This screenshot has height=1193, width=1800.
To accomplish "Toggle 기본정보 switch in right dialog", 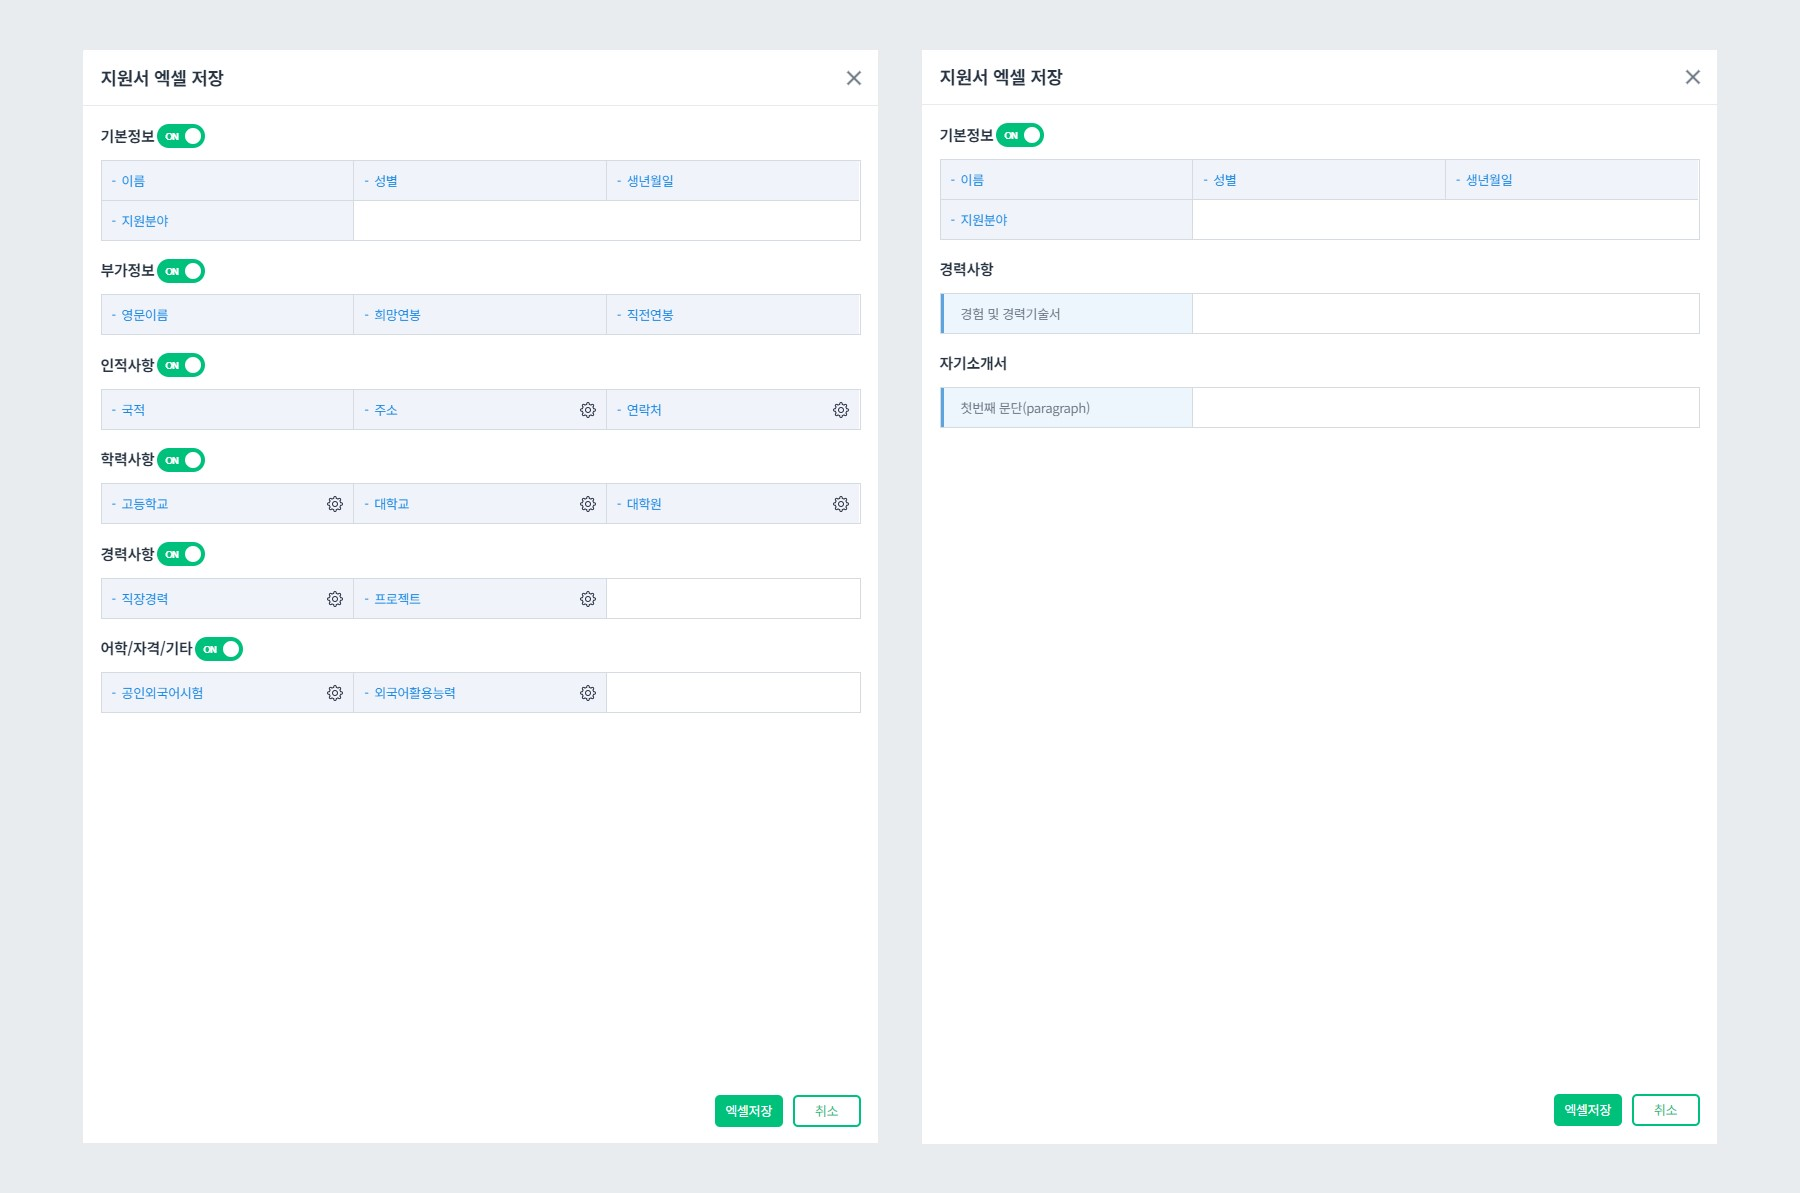I will (1020, 135).
